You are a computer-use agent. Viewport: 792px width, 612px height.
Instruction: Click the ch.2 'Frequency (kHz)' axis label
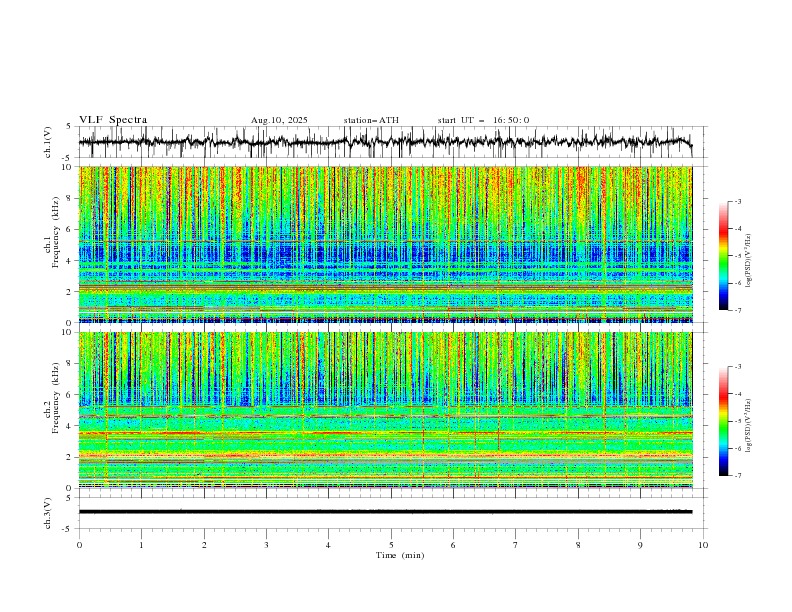click(x=56, y=398)
